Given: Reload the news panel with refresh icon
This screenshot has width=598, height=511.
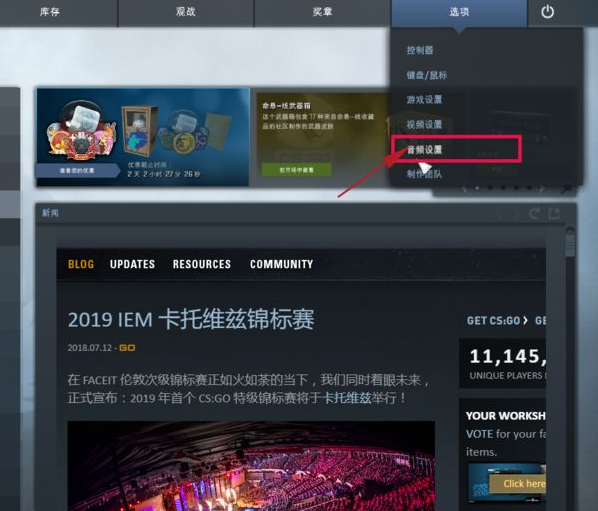Looking at the screenshot, I should [x=534, y=213].
